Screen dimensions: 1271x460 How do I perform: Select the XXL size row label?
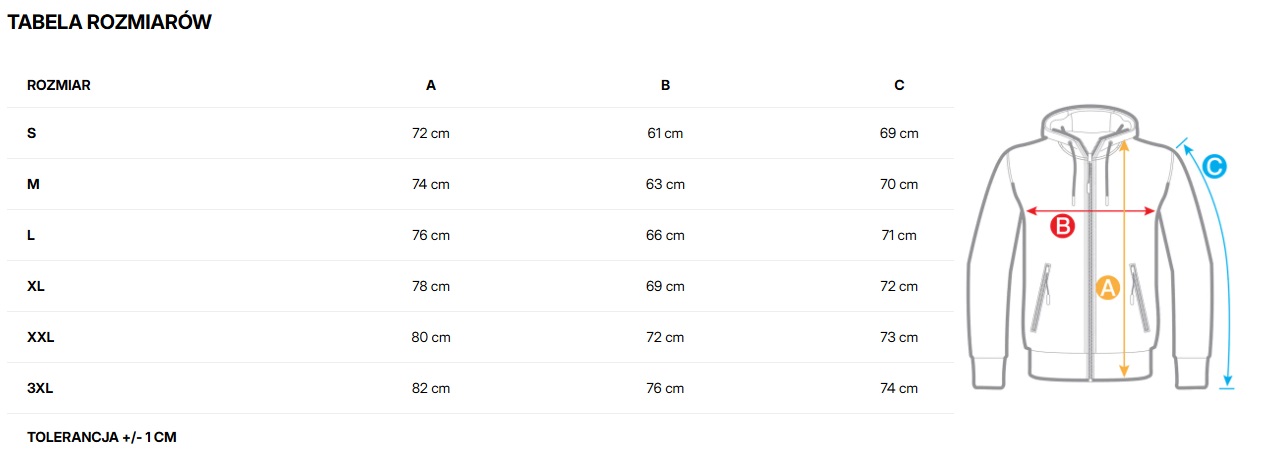(41, 337)
